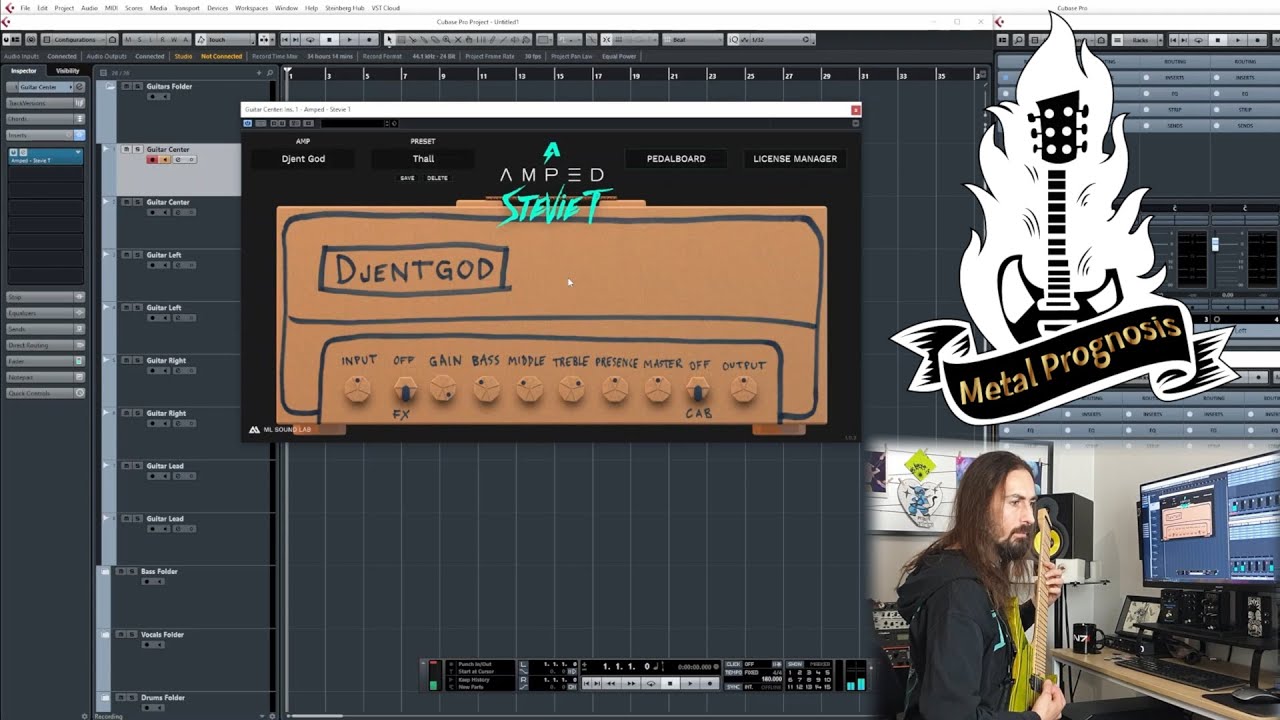Select the Object Selection arrow tool
Screen dimensions: 1280x720
pos(389,40)
